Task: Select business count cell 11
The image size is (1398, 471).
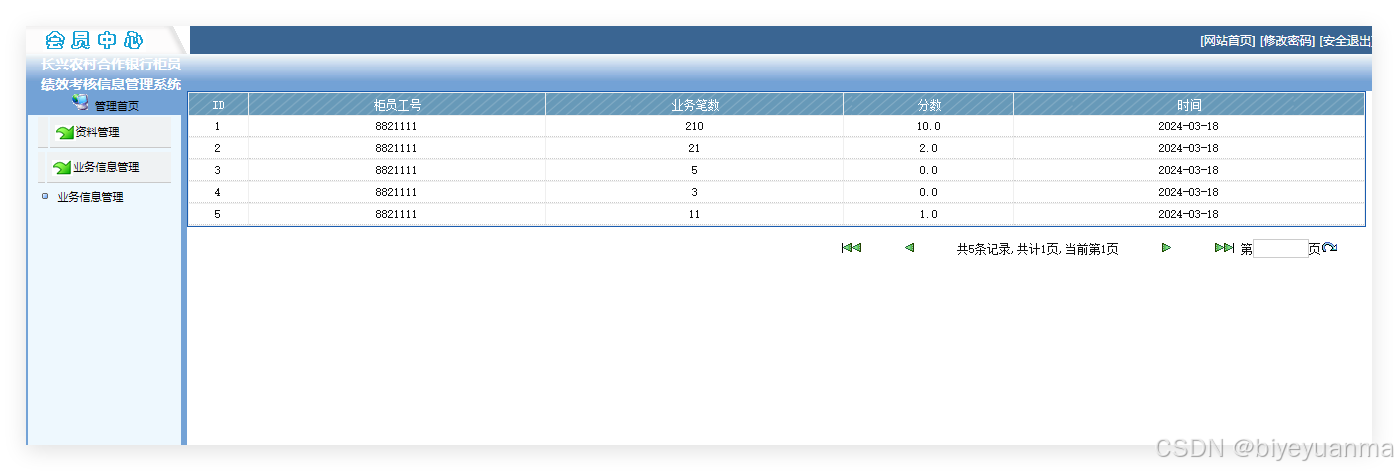Action: point(695,215)
